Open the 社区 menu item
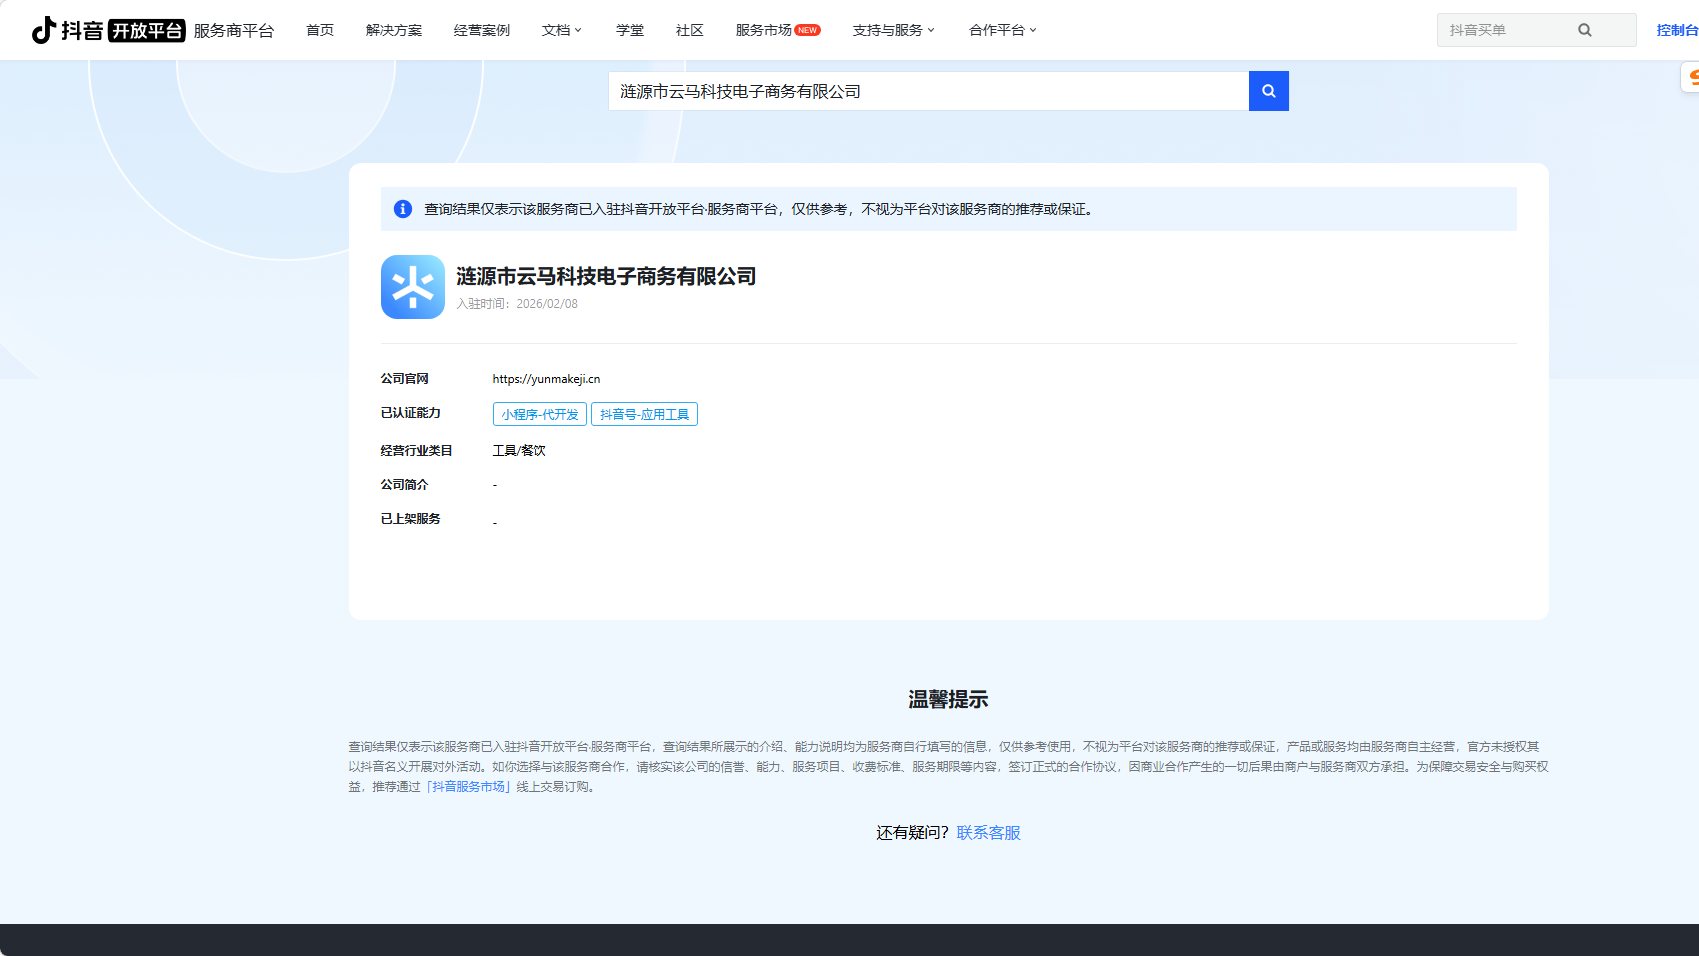1699x956 pixels. click(690, 30)
